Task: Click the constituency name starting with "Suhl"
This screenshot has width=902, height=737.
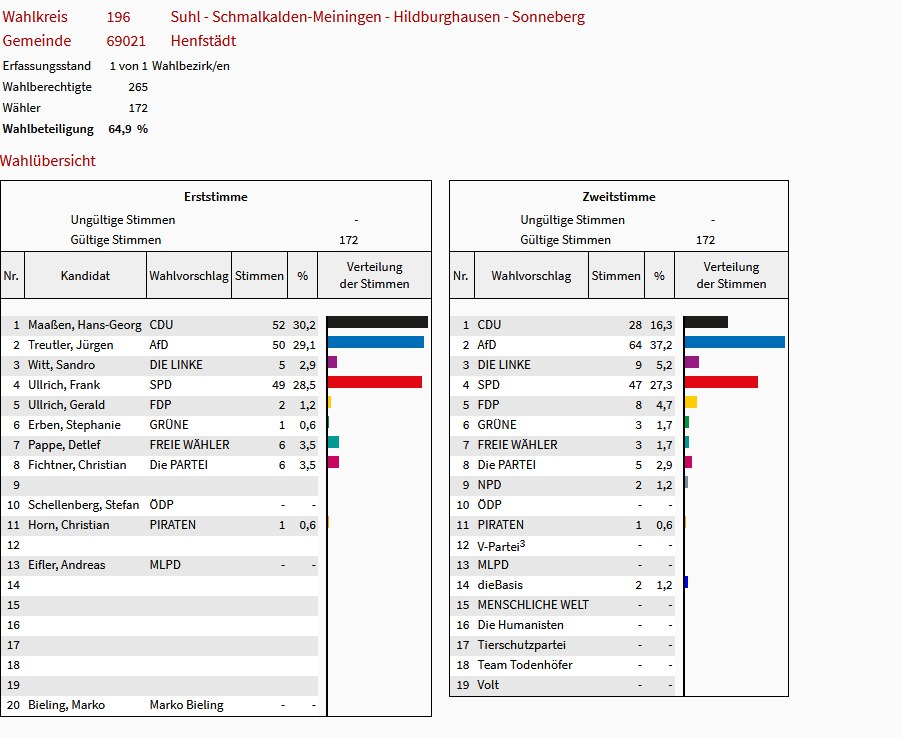Action: (377, 17)
